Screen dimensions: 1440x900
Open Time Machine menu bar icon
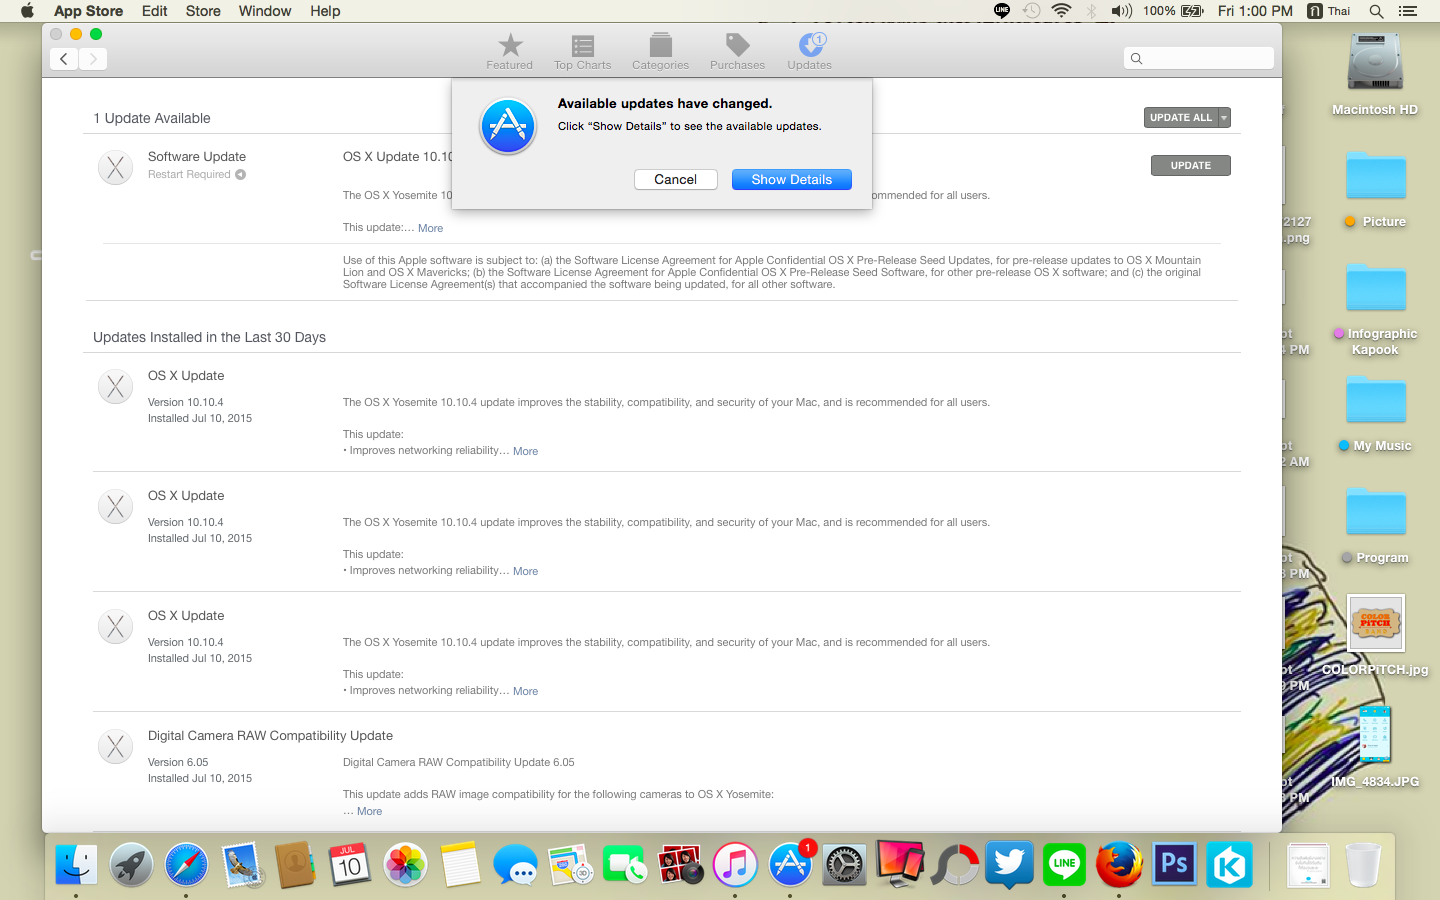pyautogui.click(x=1032, y=11)
